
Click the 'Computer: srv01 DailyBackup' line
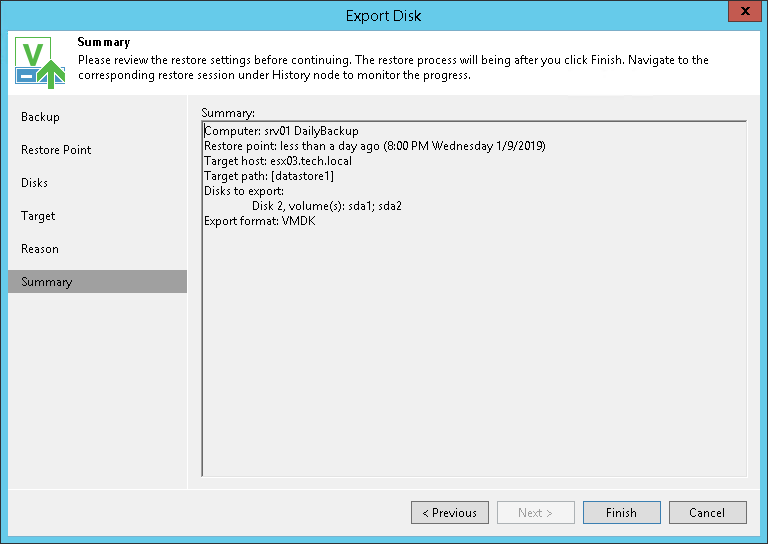pos(281,131)
